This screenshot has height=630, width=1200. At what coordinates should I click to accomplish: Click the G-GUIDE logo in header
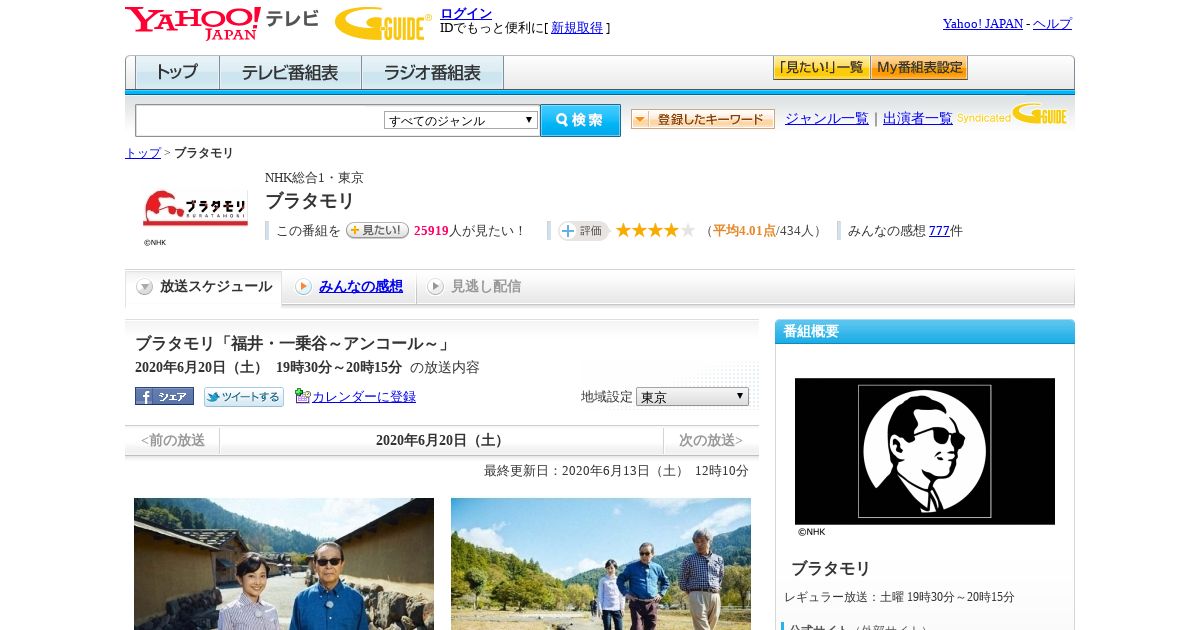[383, 23]
